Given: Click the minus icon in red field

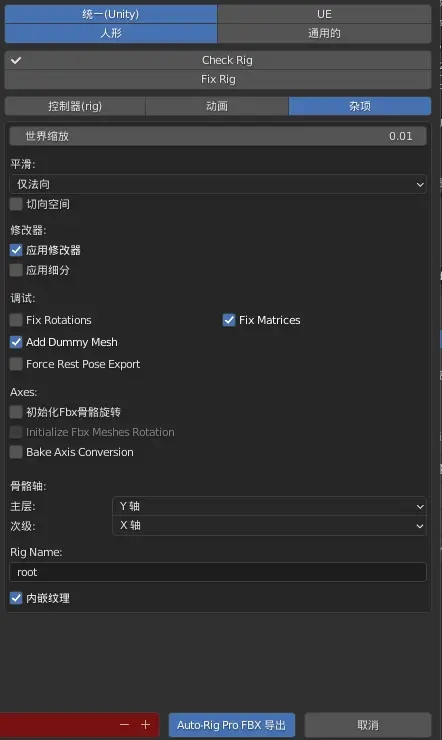Looking at the screenshot, I should point(125,724).
